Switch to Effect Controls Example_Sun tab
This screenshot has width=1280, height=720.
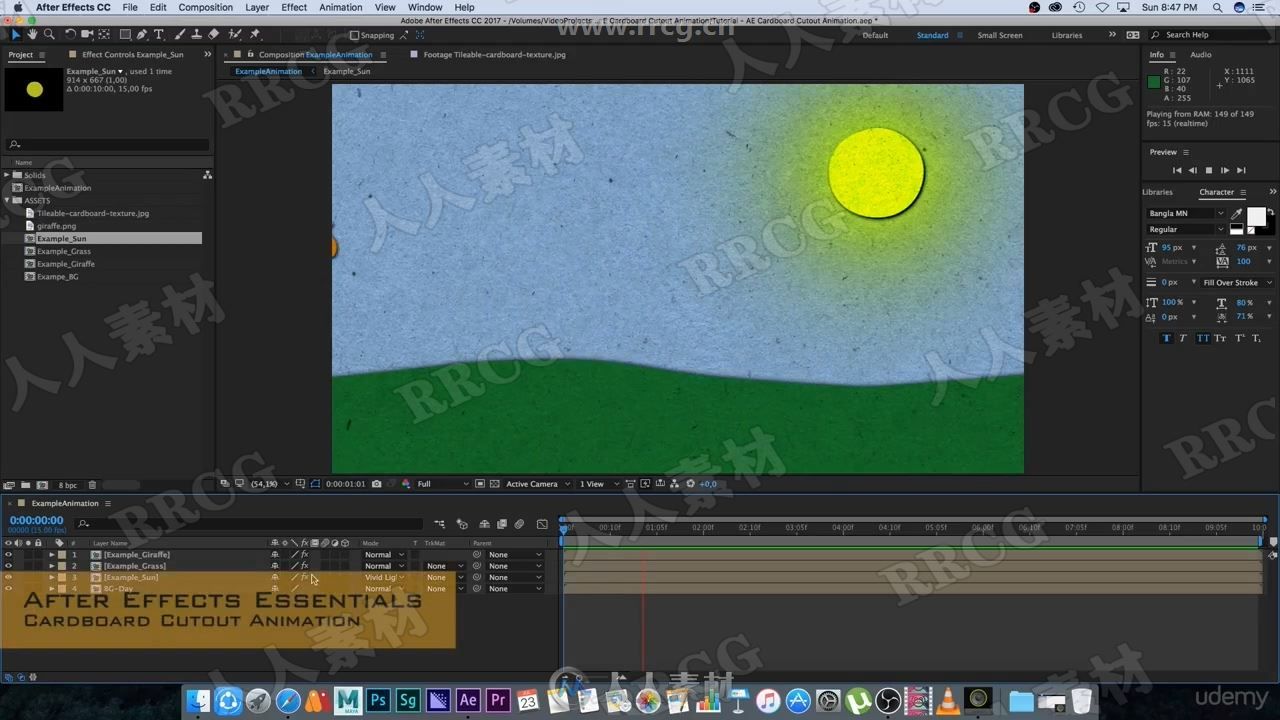pyautogui.click(x=133, y=54)
